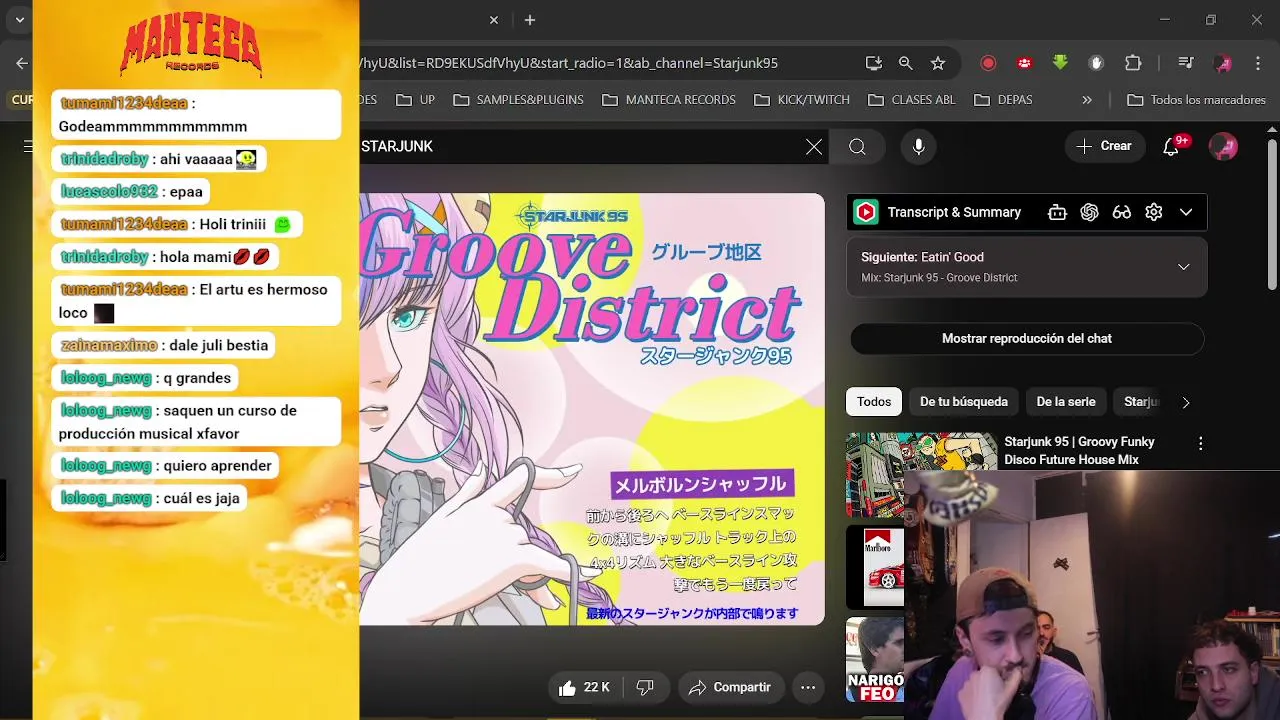
Task: Open Starjunk 95 Groovy Funky Disco video thumbnail
Action: 921,452
